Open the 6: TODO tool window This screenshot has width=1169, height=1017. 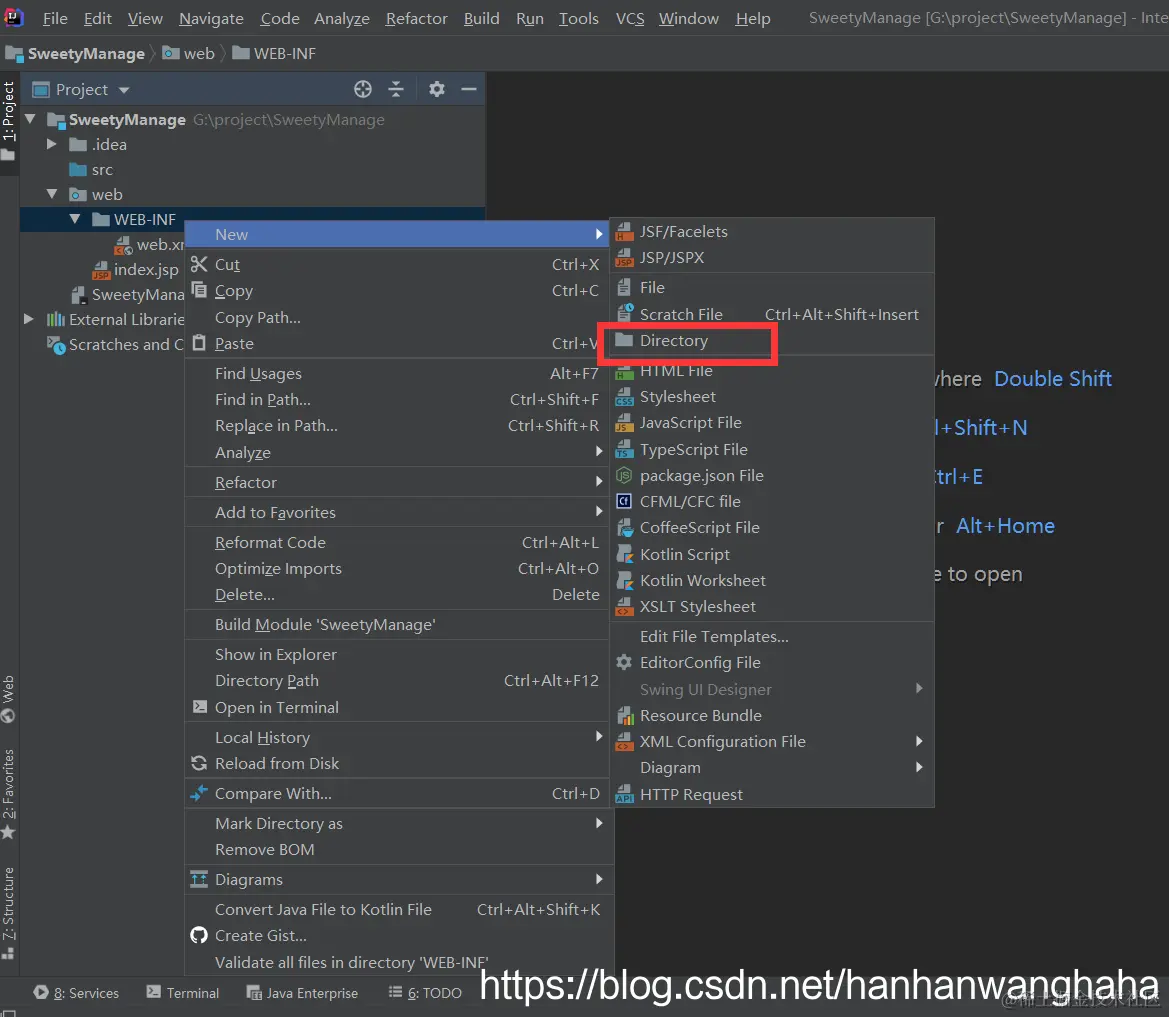click(x=425, y=993)
